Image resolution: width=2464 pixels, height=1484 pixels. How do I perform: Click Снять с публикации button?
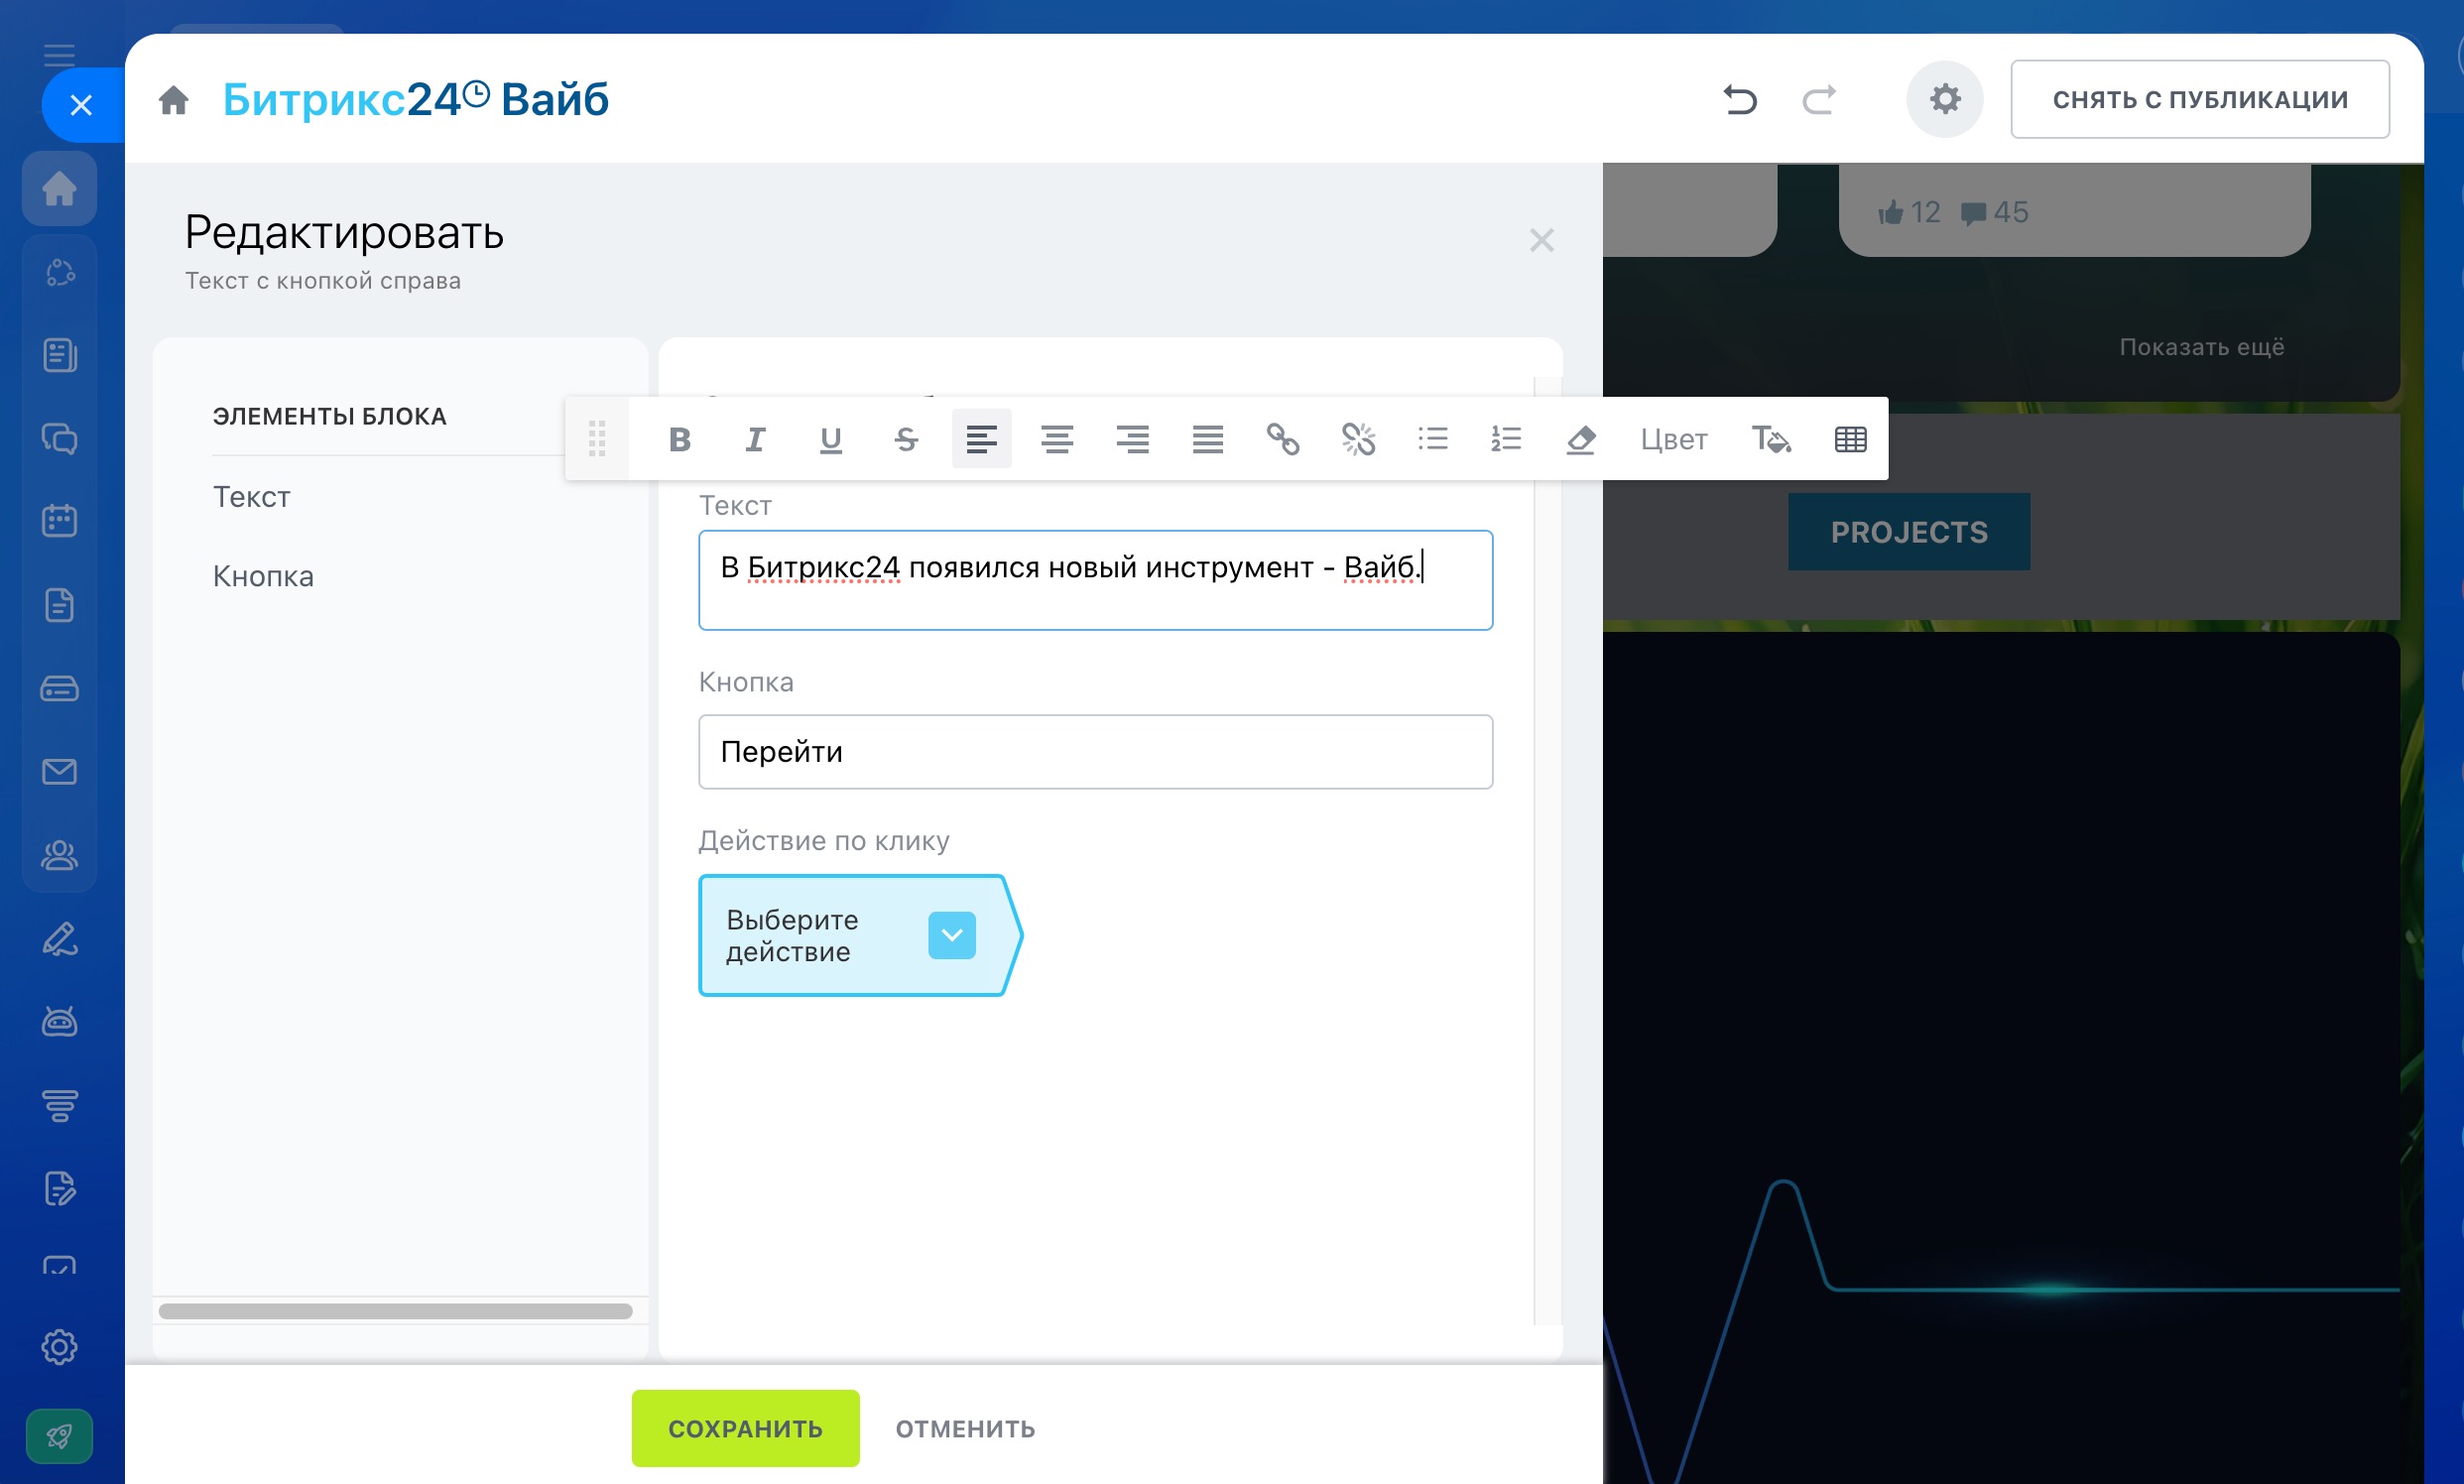2200,99
